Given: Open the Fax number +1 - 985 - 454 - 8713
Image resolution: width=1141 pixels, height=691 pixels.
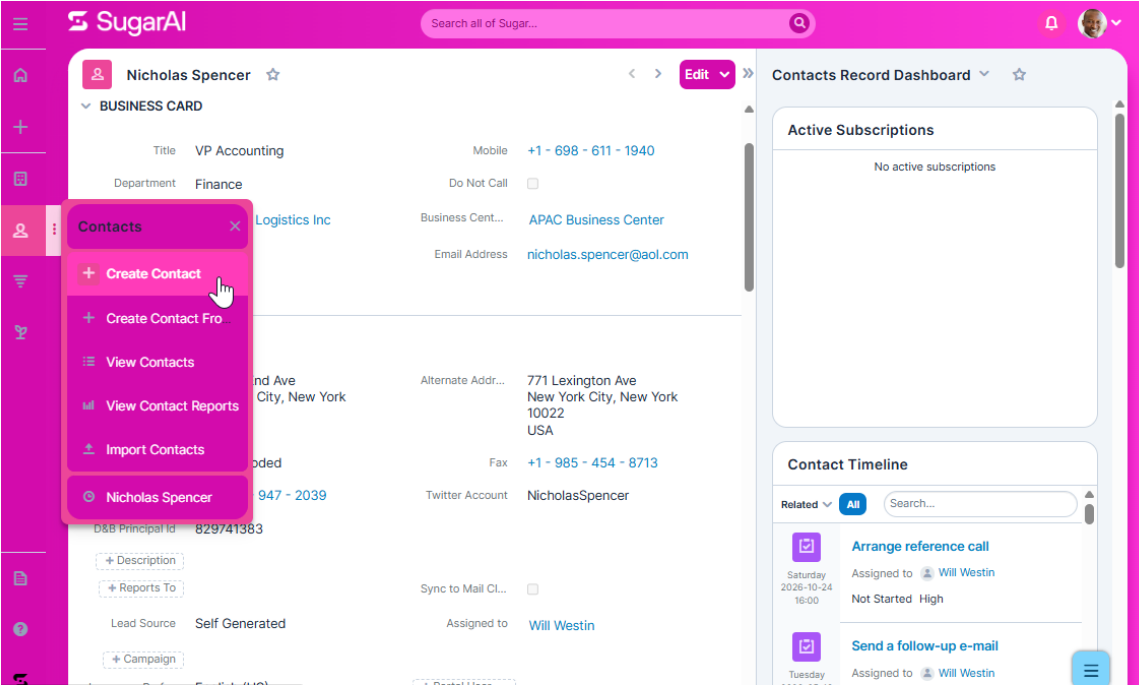Looking at the screenshot, I should [592, 463].
